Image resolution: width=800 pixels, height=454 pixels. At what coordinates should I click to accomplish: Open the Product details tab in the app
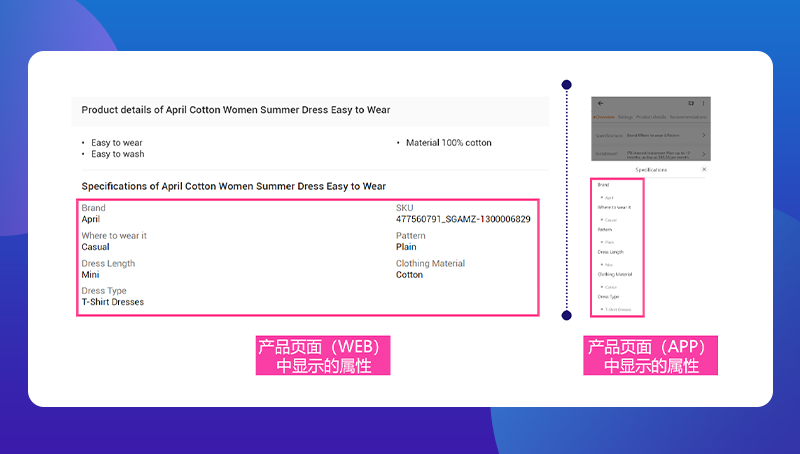[651, 117]
